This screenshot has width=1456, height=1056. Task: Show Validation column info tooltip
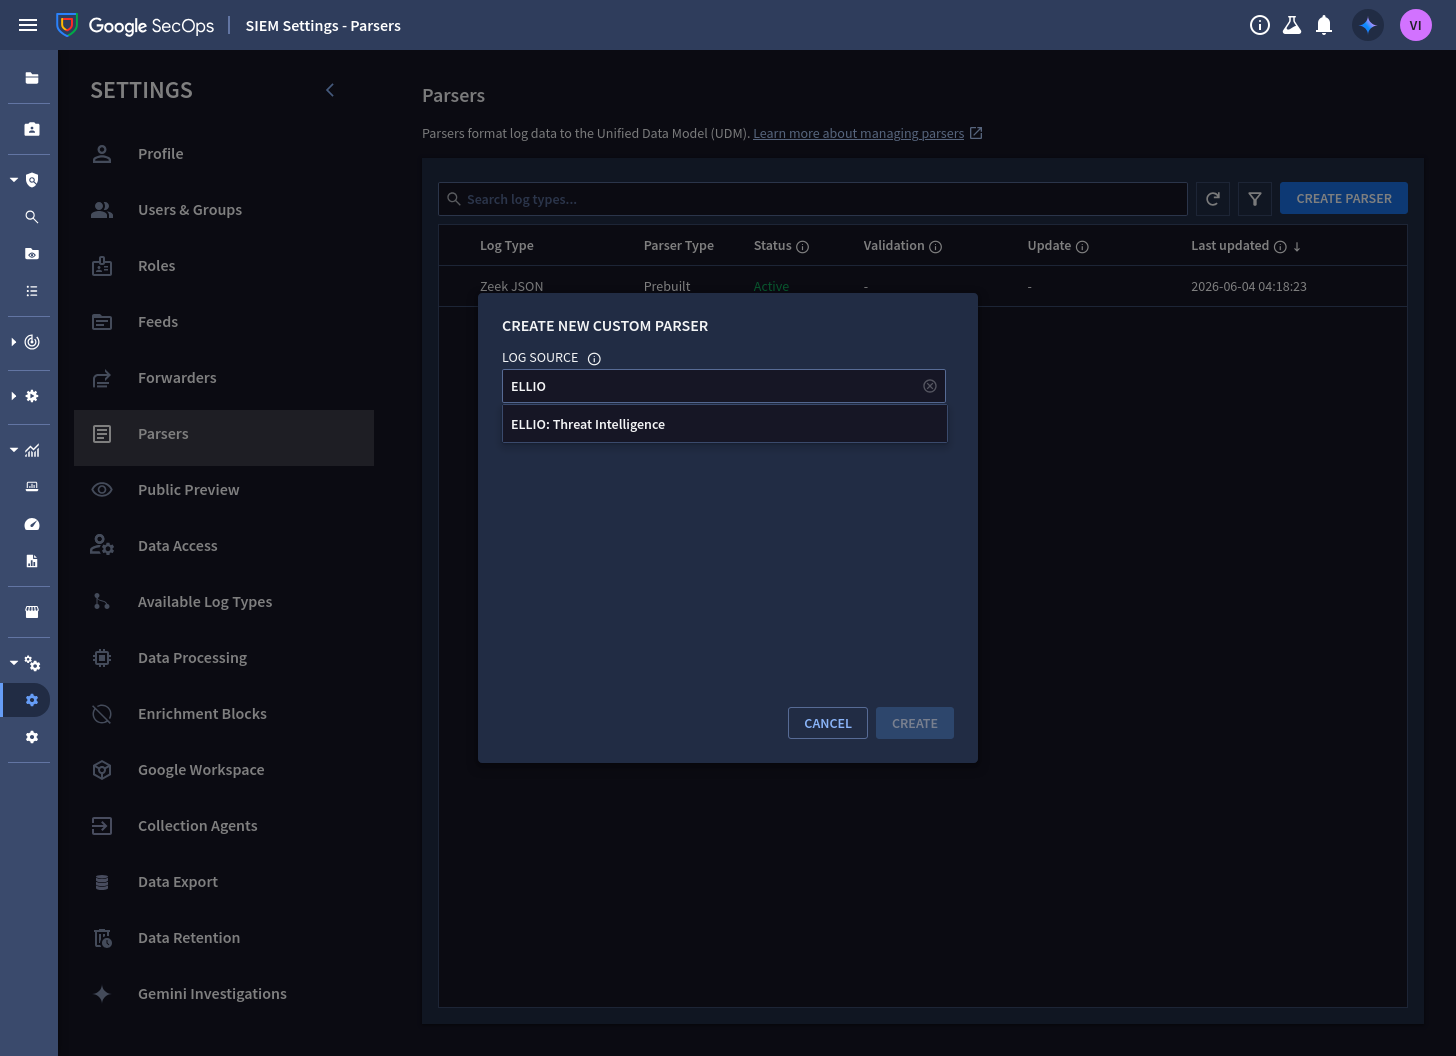936,246
